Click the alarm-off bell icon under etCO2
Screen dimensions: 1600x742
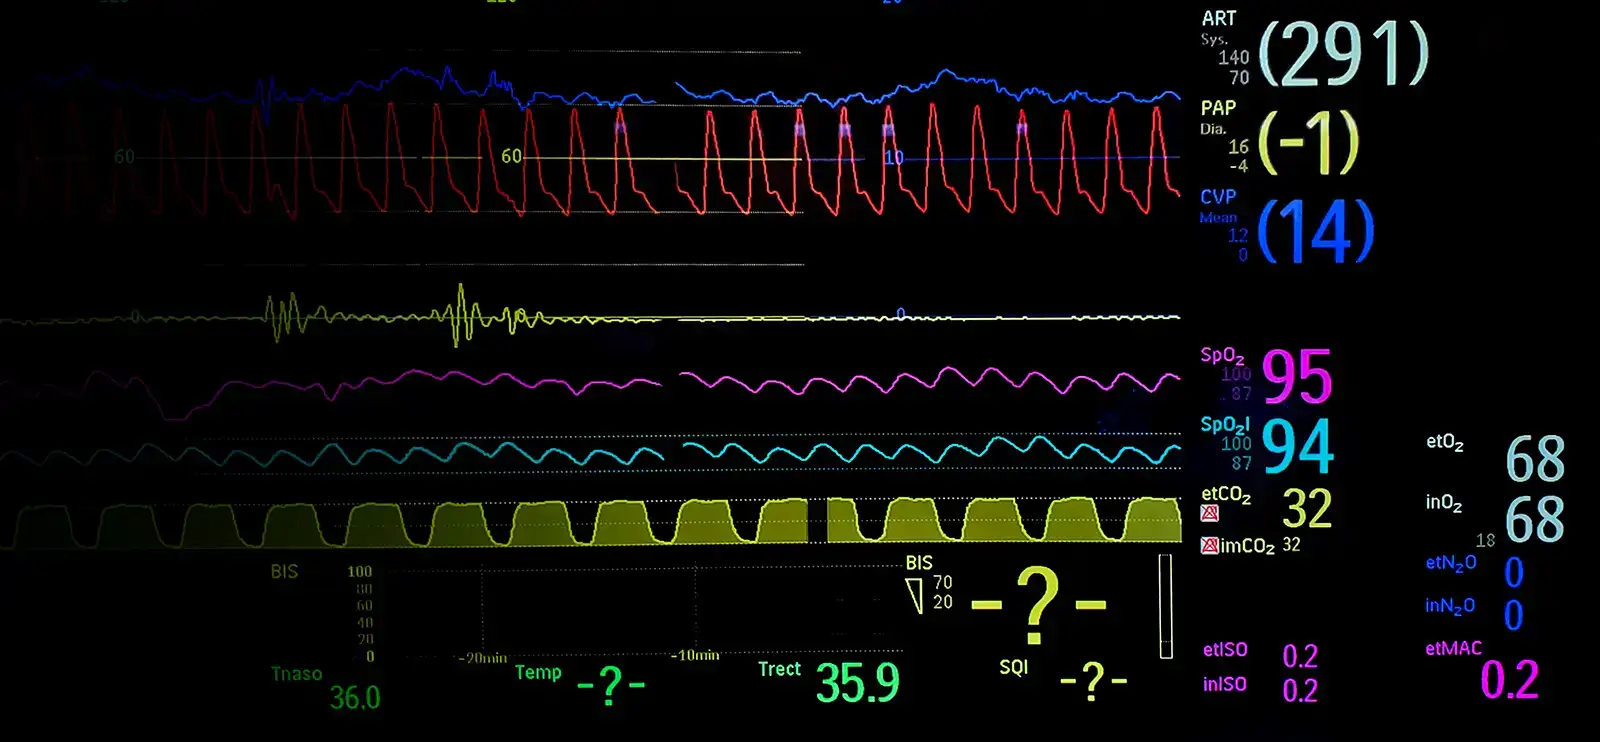(1210, 514)
